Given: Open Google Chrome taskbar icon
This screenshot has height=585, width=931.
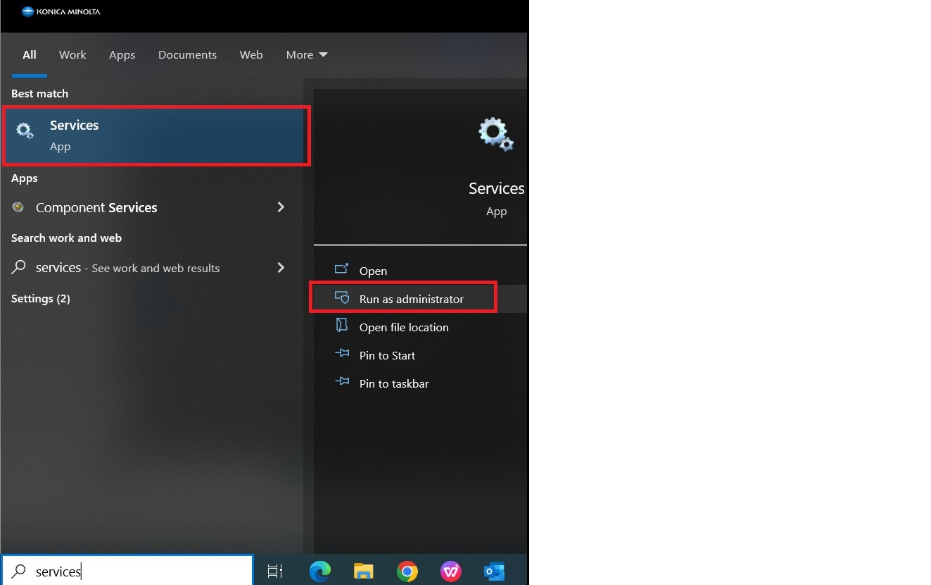Looking at the screenshot, I should coord(407,571).
